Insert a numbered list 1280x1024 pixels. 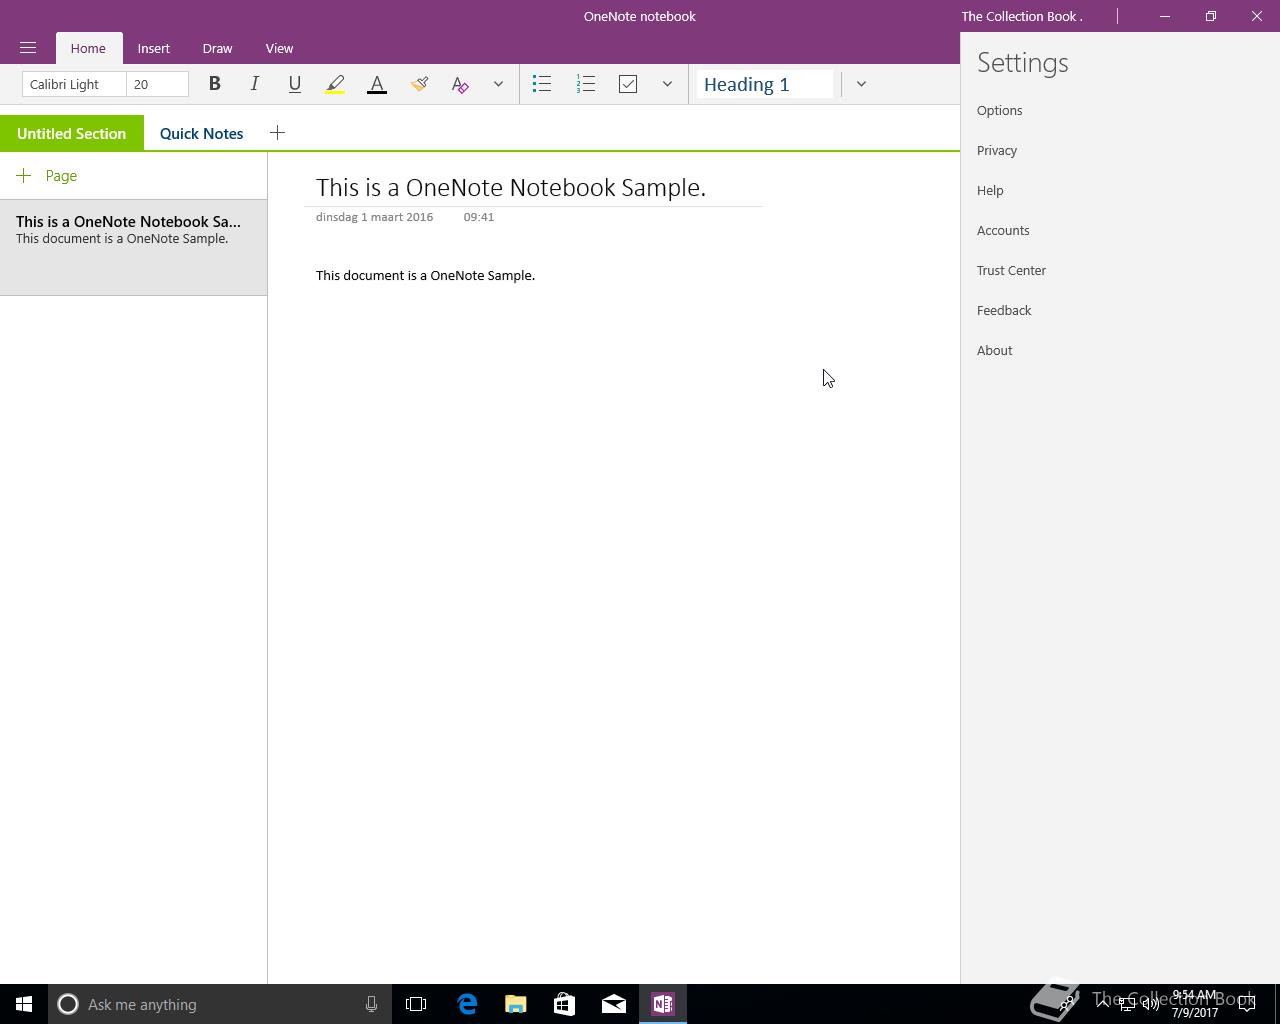[x=586, y=84]
